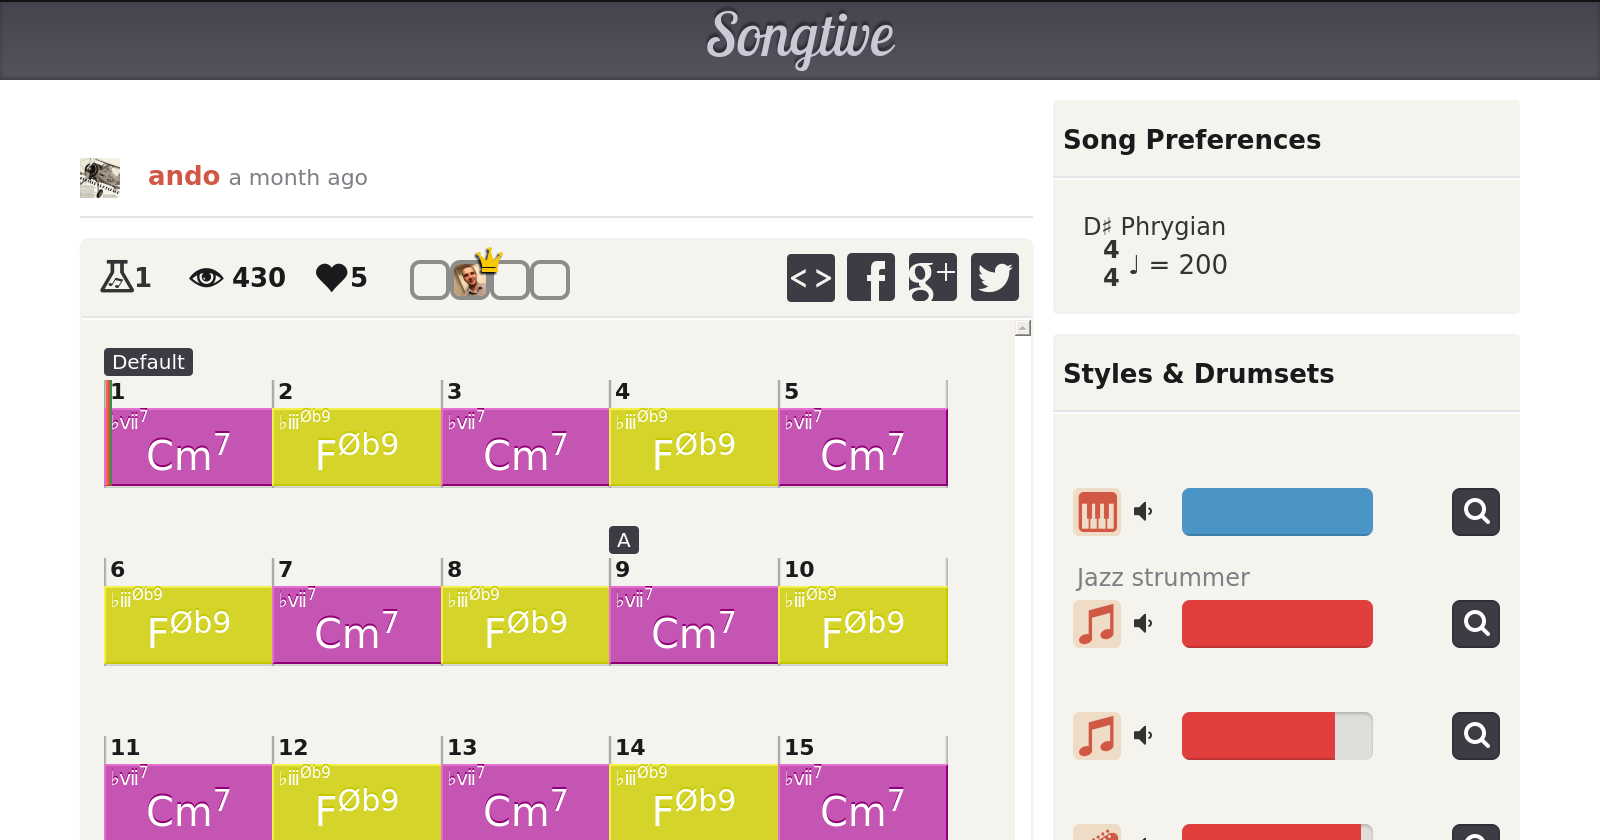The height and width of the screenshot is (840, 1600).
Task: Search styles for the piano track
Action: click(x=1475, y=512)
